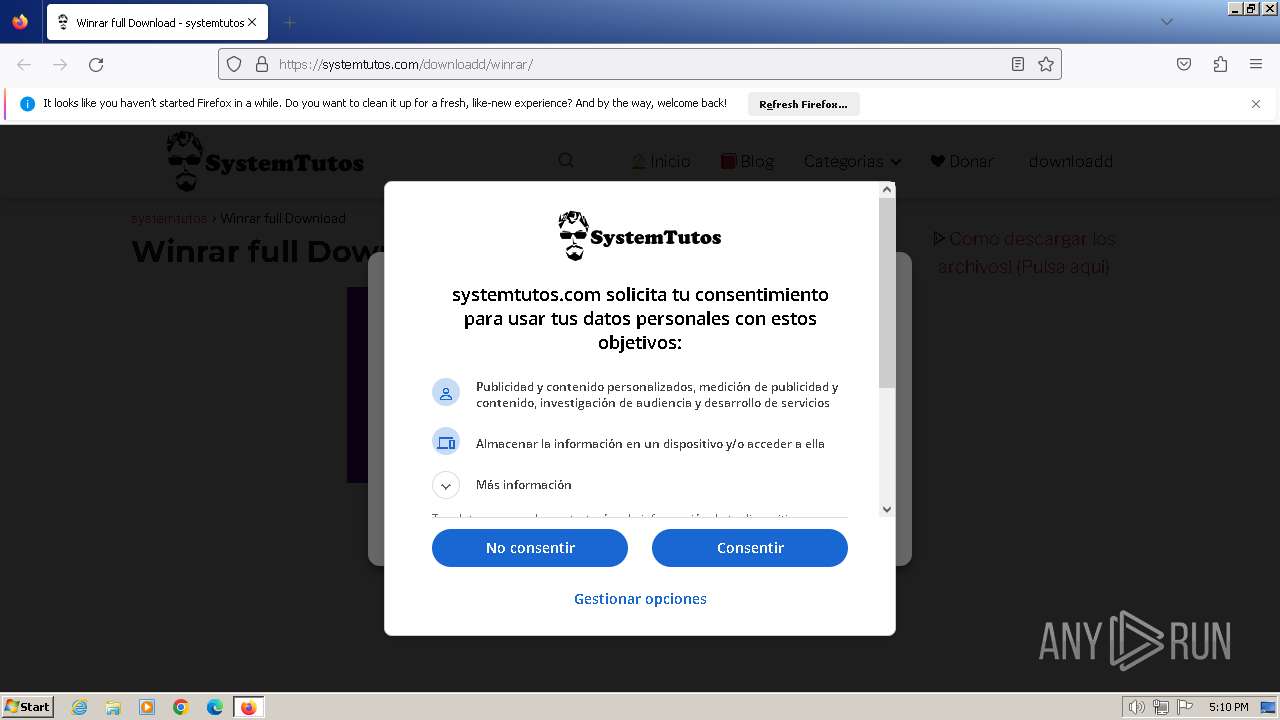1280x720 pixels.
Task: Click the Firefox logo in title bar
Action: (x=20, y=21)
